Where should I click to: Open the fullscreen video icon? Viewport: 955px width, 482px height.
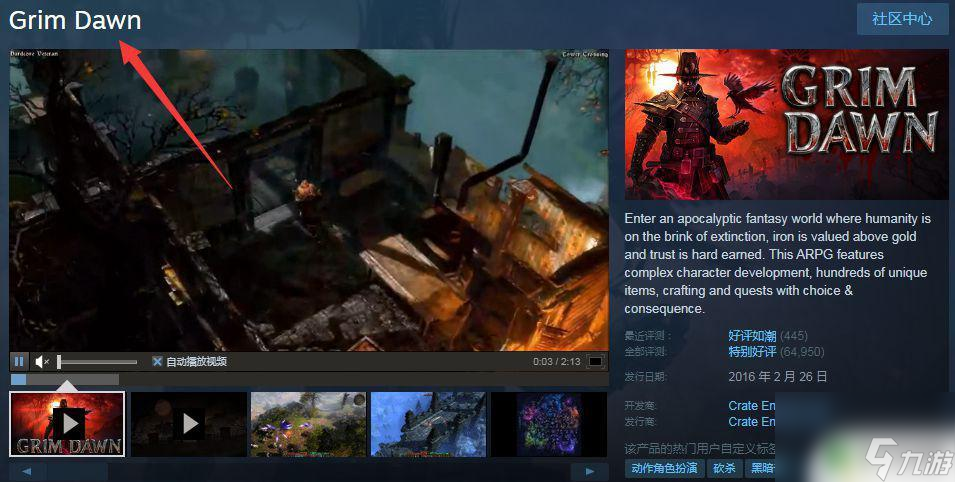595,361
